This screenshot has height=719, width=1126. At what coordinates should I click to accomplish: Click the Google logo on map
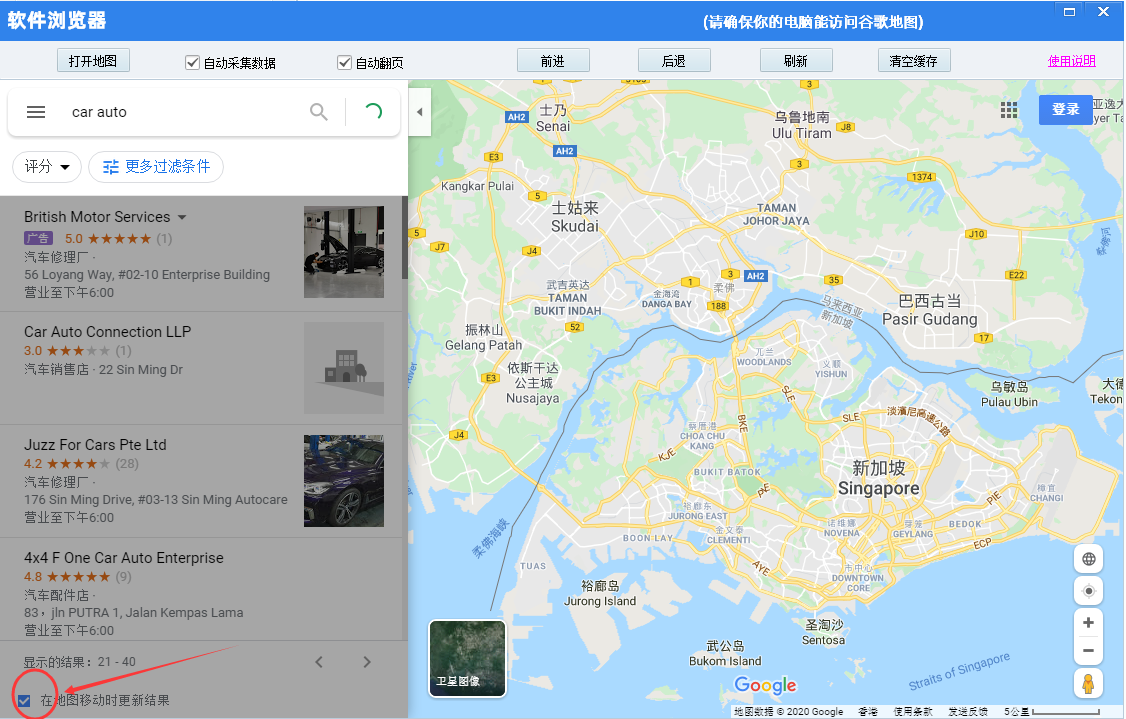pos(765,685)
